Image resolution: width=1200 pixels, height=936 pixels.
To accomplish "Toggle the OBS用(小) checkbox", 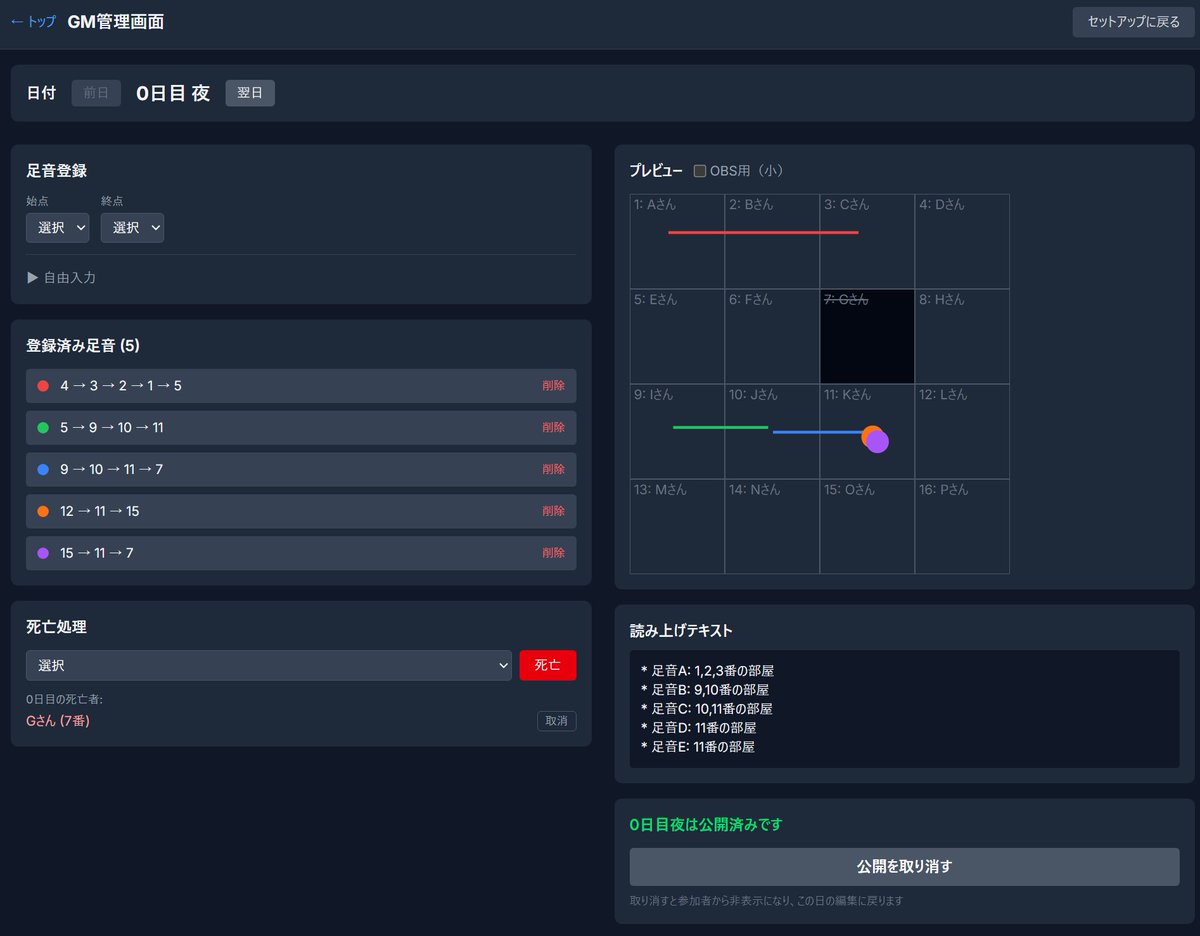I will point(700,171).
